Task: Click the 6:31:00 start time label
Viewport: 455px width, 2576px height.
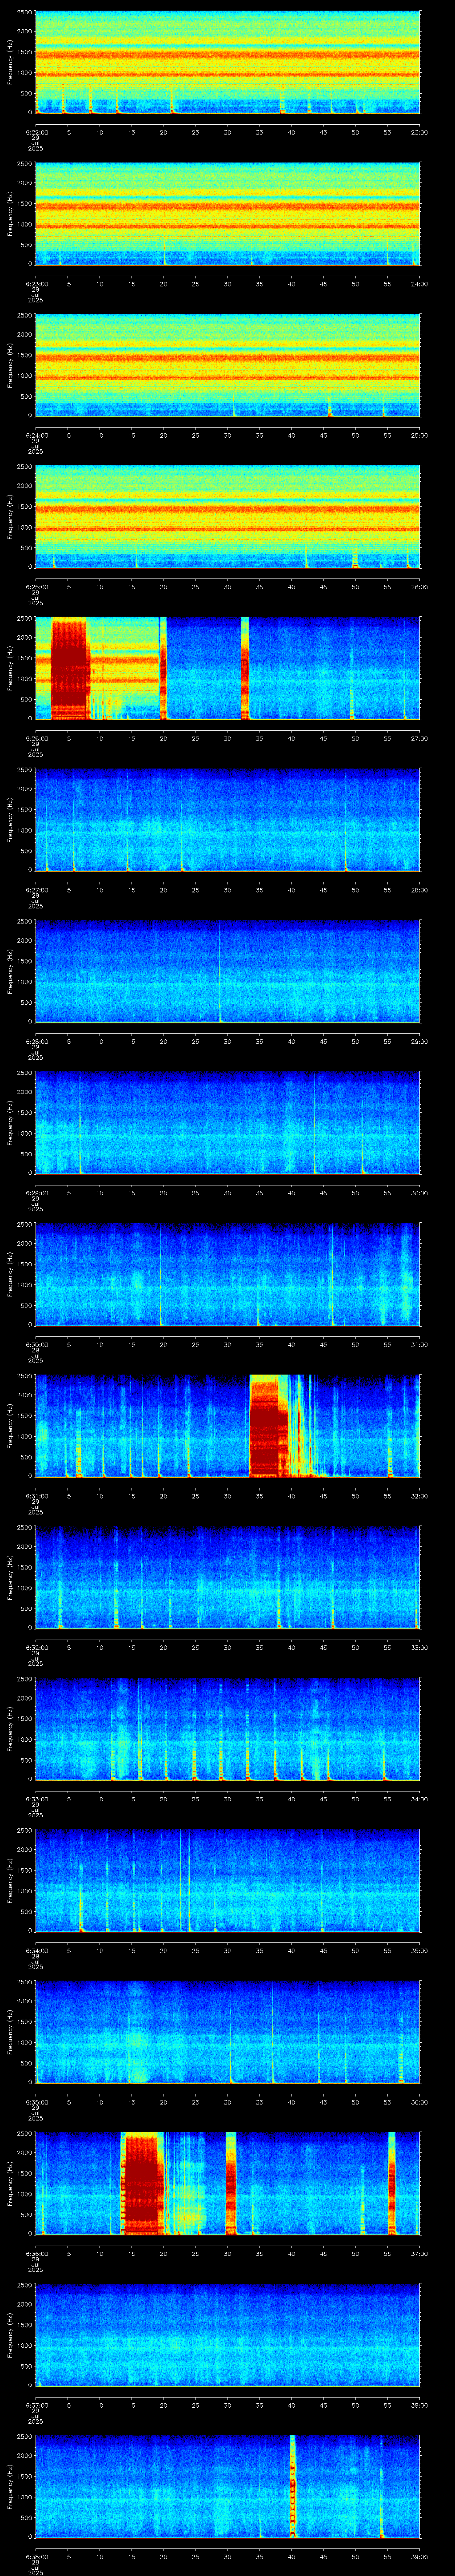Action: click(x=36, y=1495)
